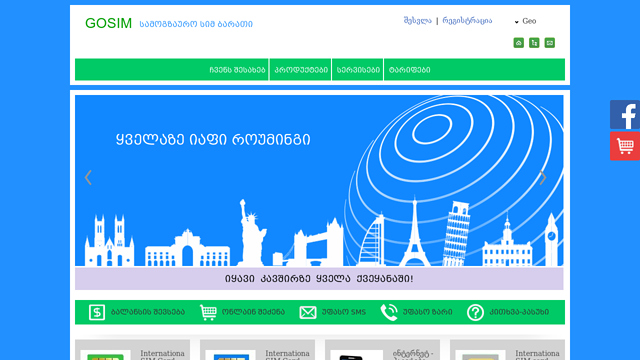Open the ტარიფები menu item

pyautogui.click(x=409, y=70)
